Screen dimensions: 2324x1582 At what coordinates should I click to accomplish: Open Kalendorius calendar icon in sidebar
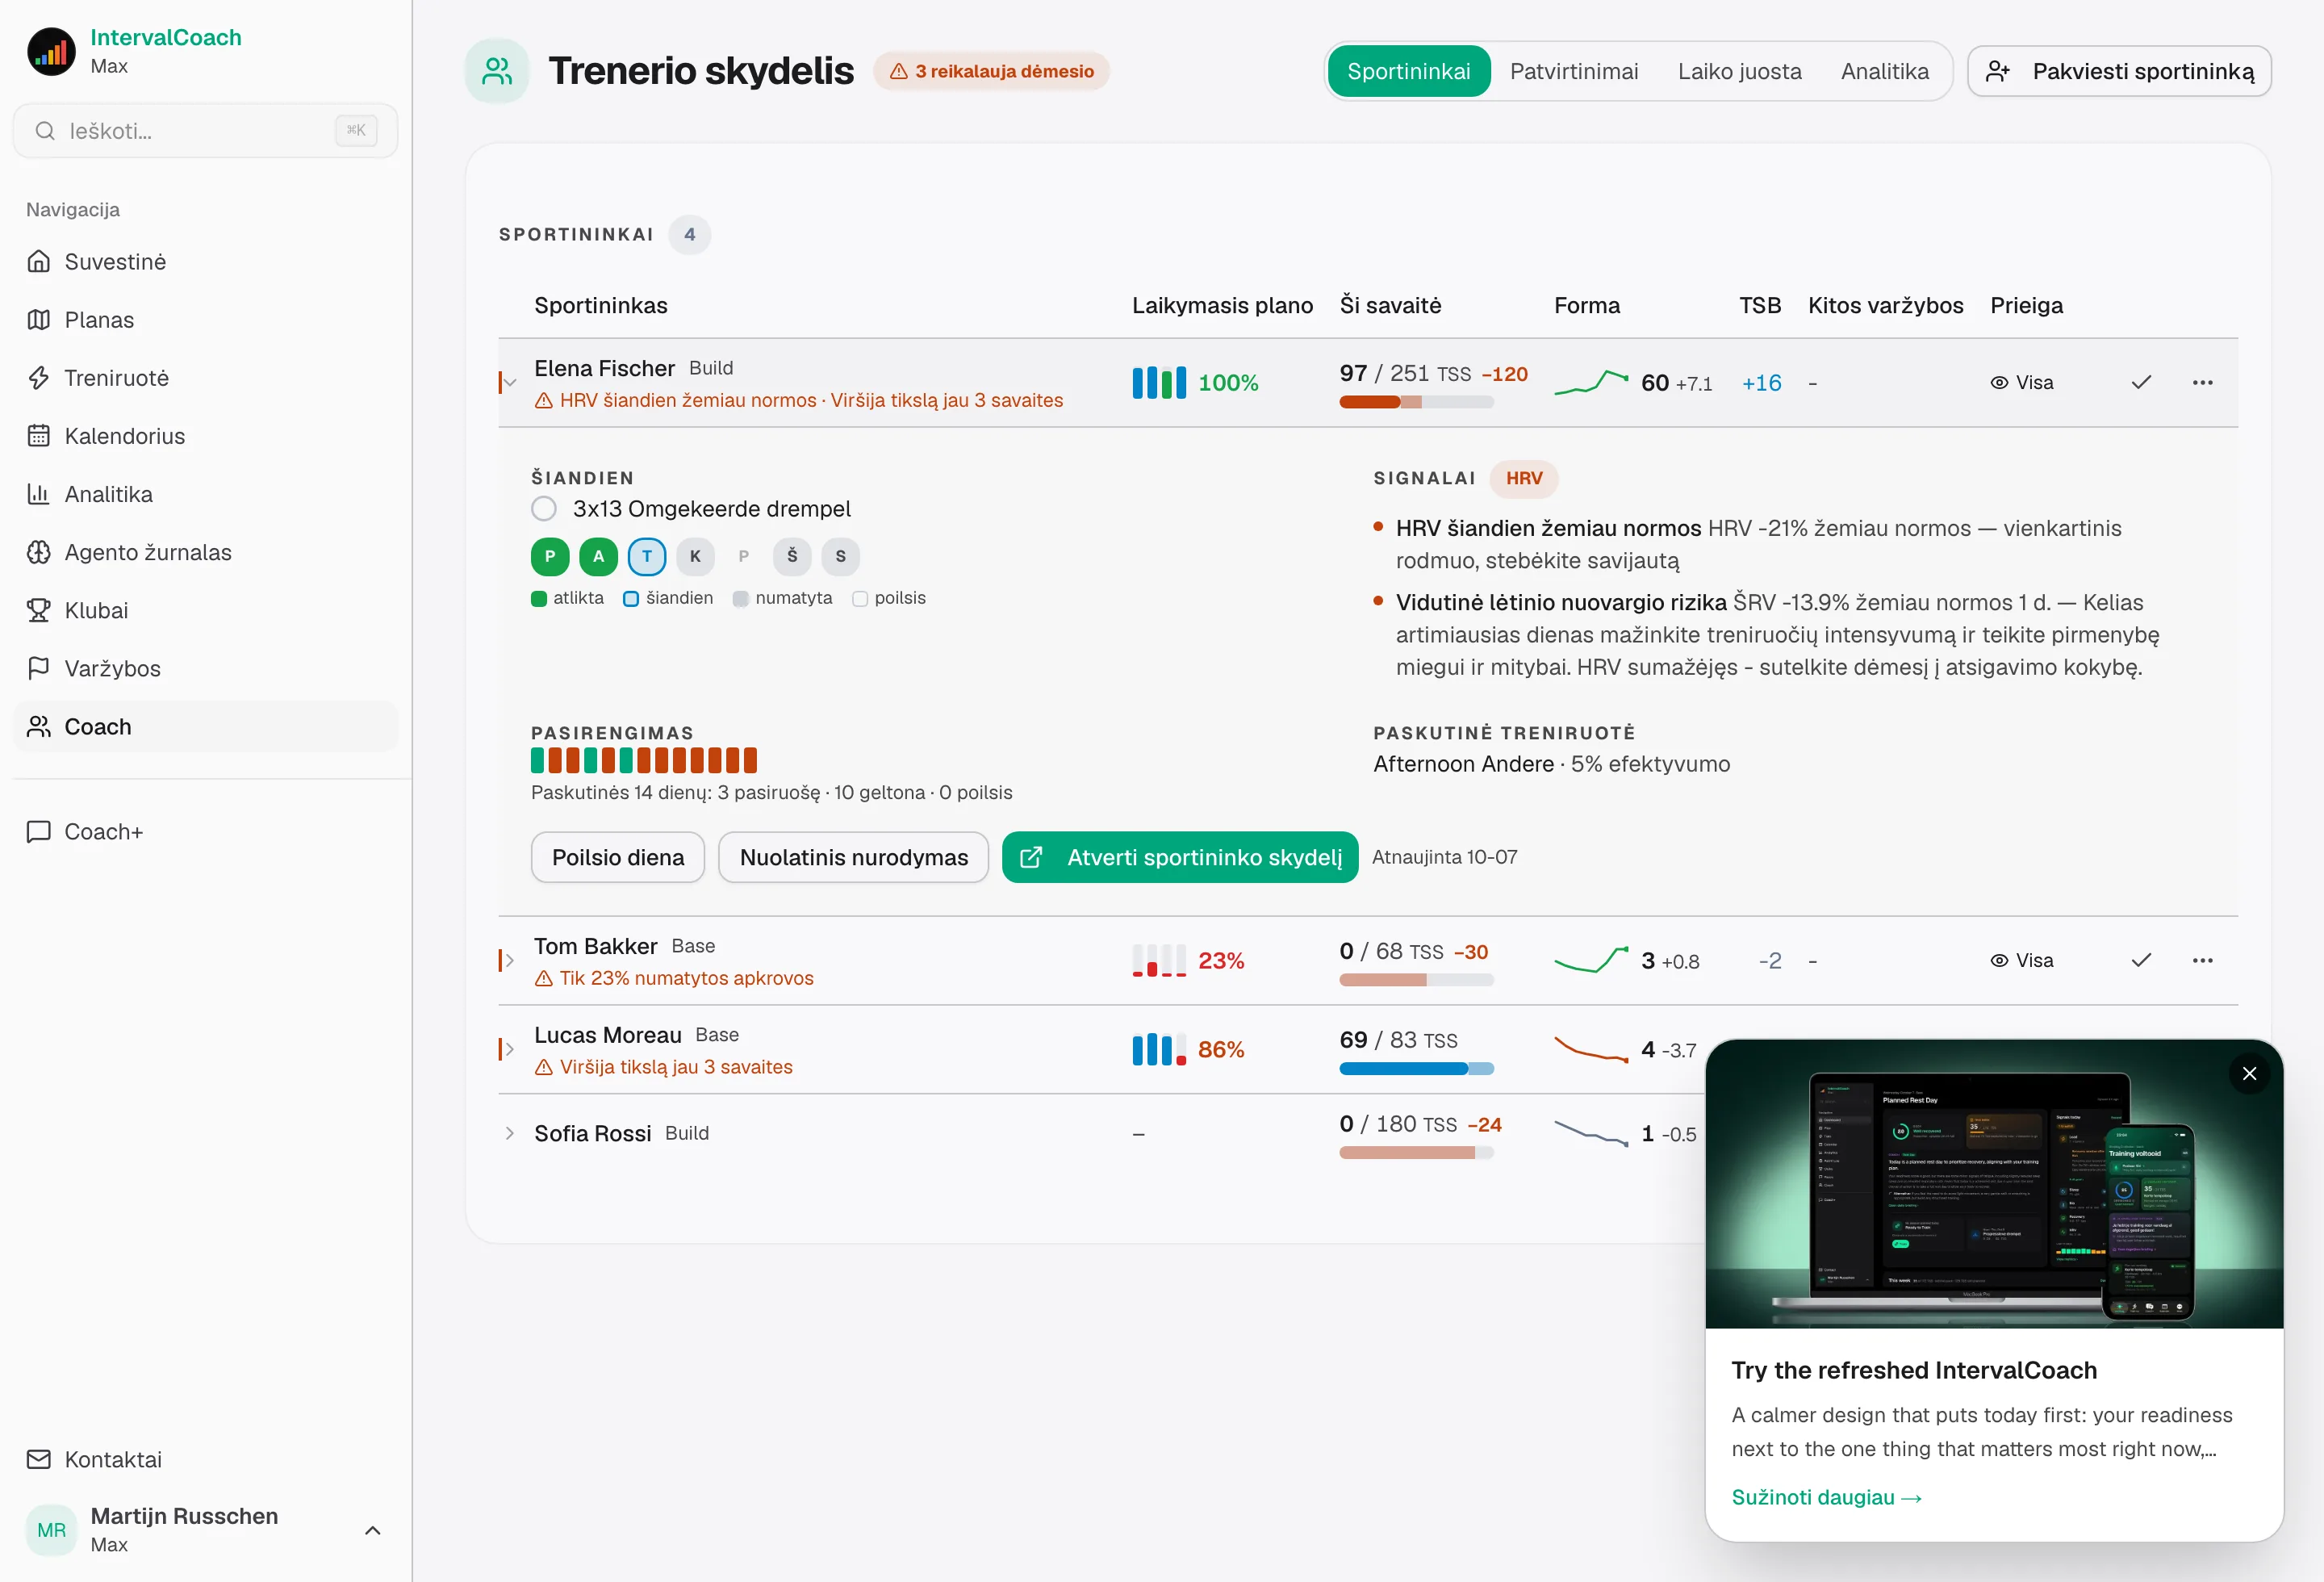coord(39,436)
